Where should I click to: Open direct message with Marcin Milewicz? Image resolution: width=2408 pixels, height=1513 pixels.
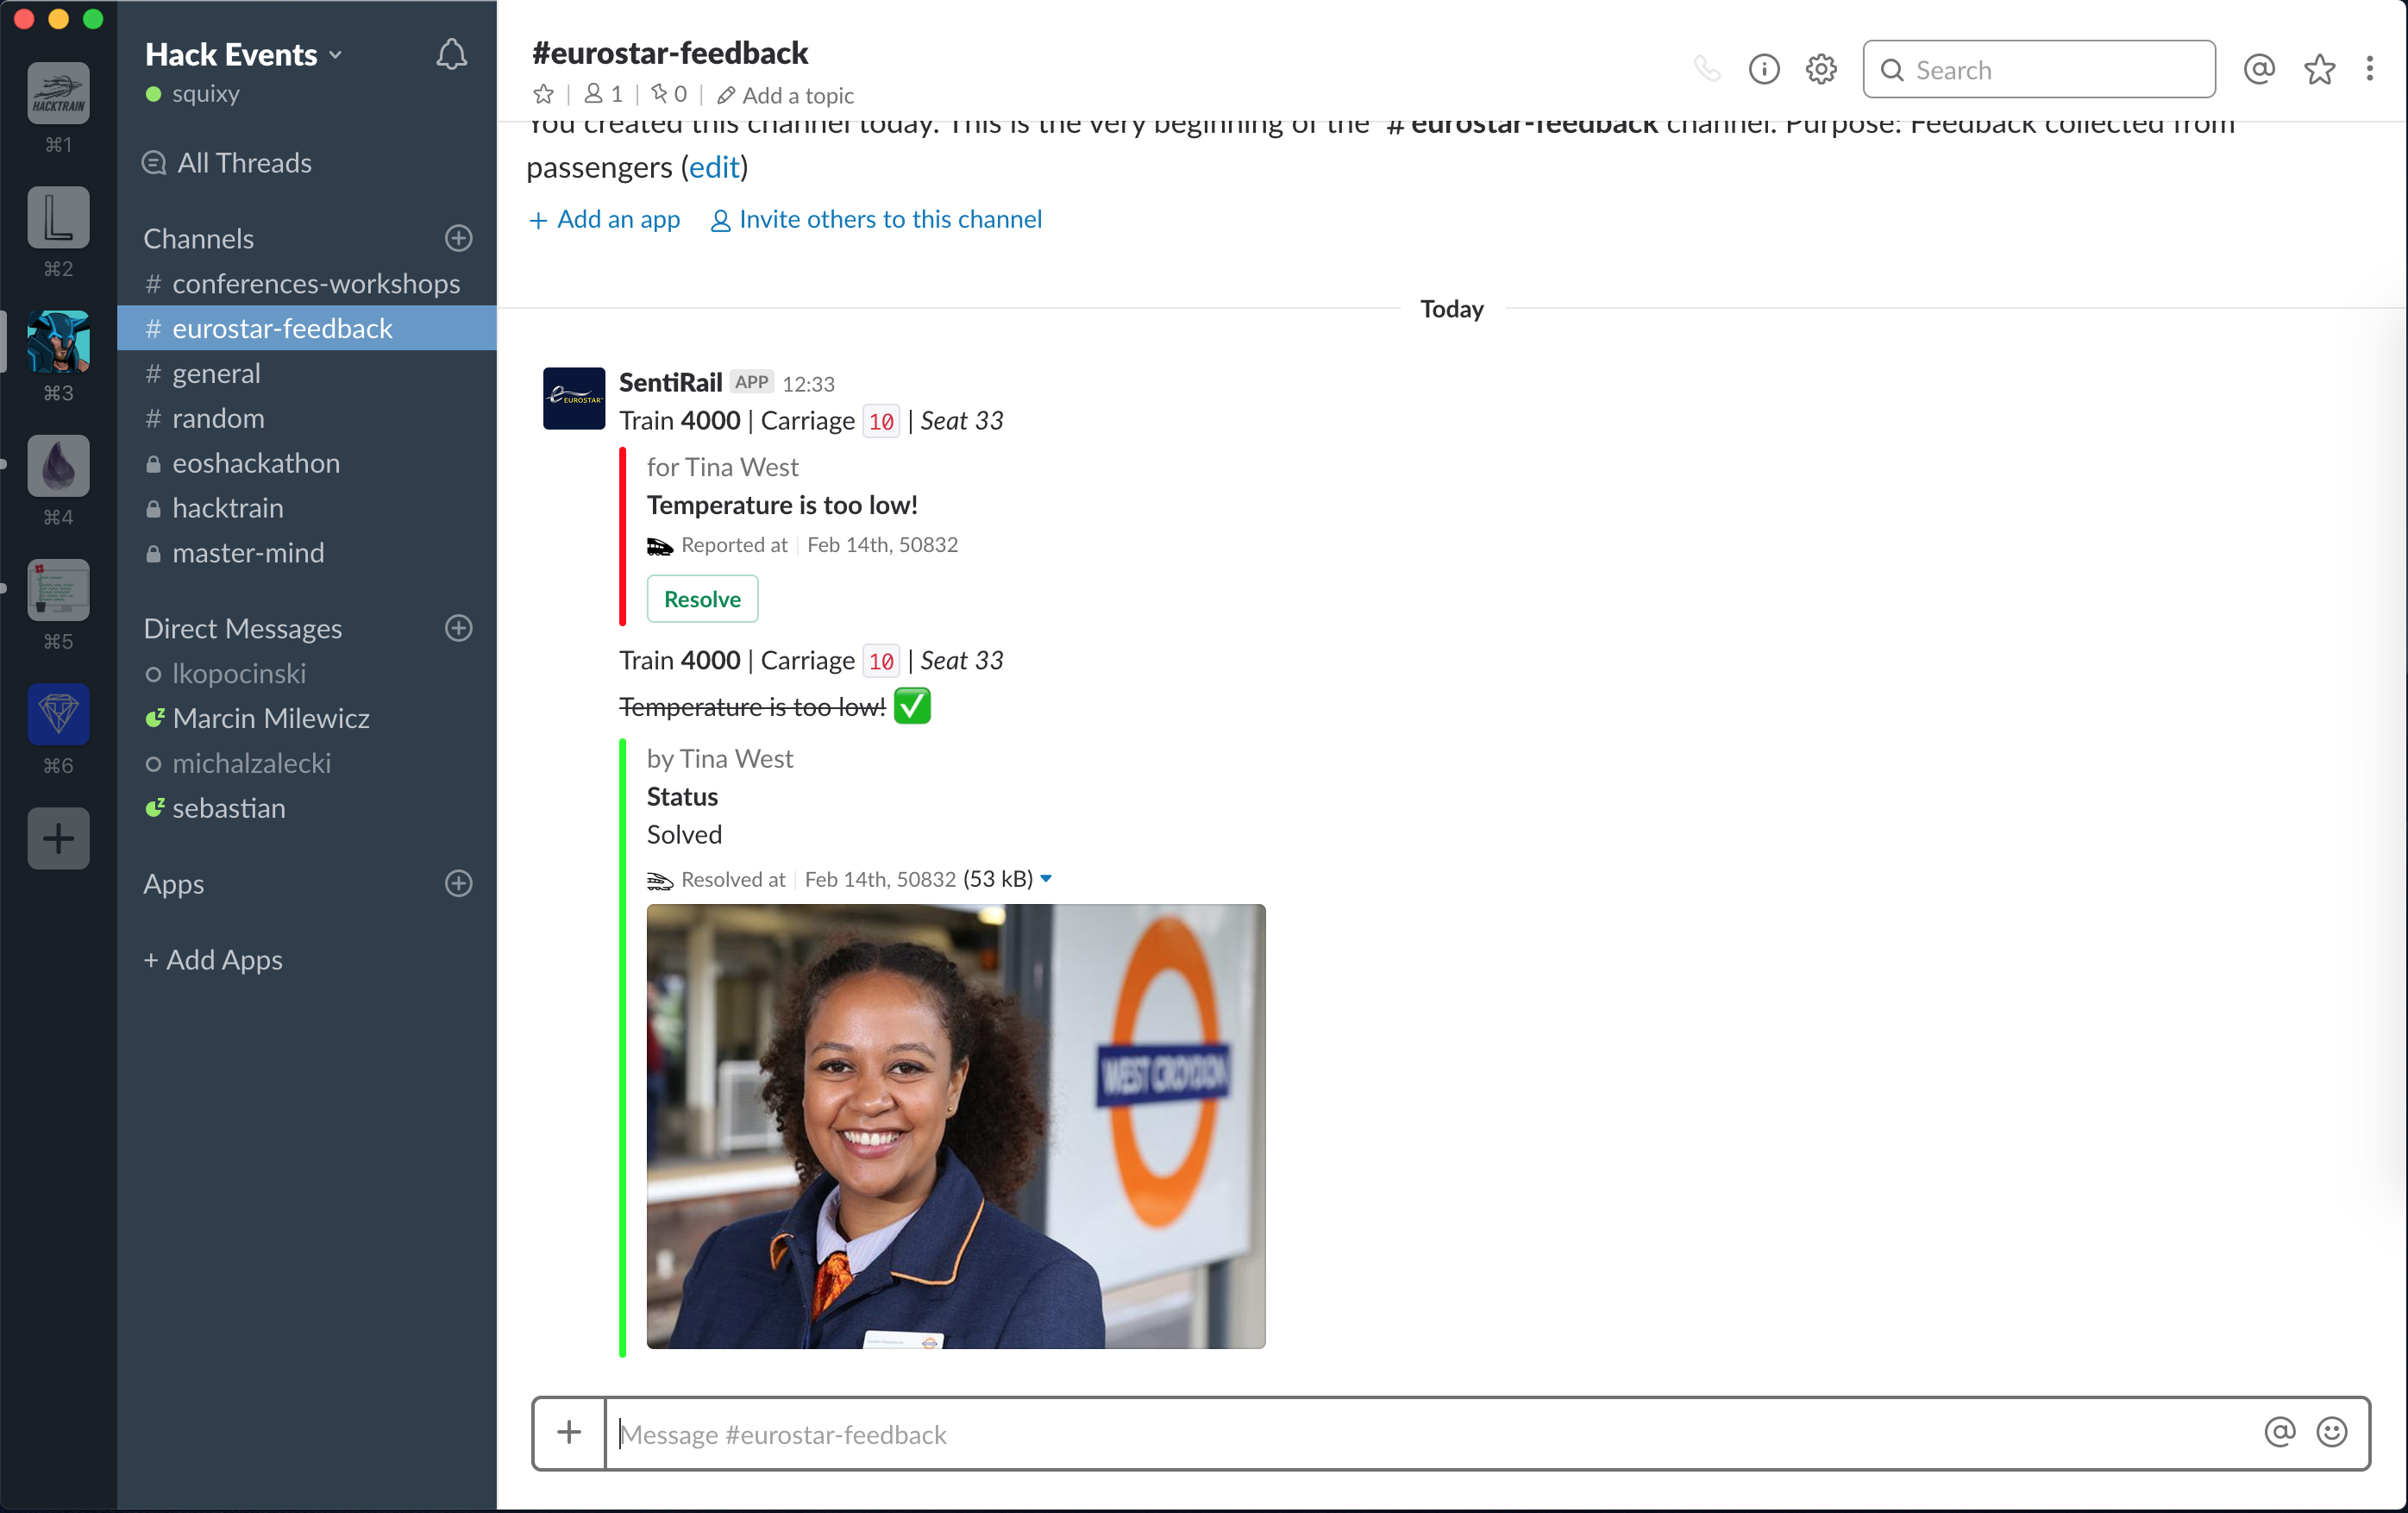click(270, 718)
